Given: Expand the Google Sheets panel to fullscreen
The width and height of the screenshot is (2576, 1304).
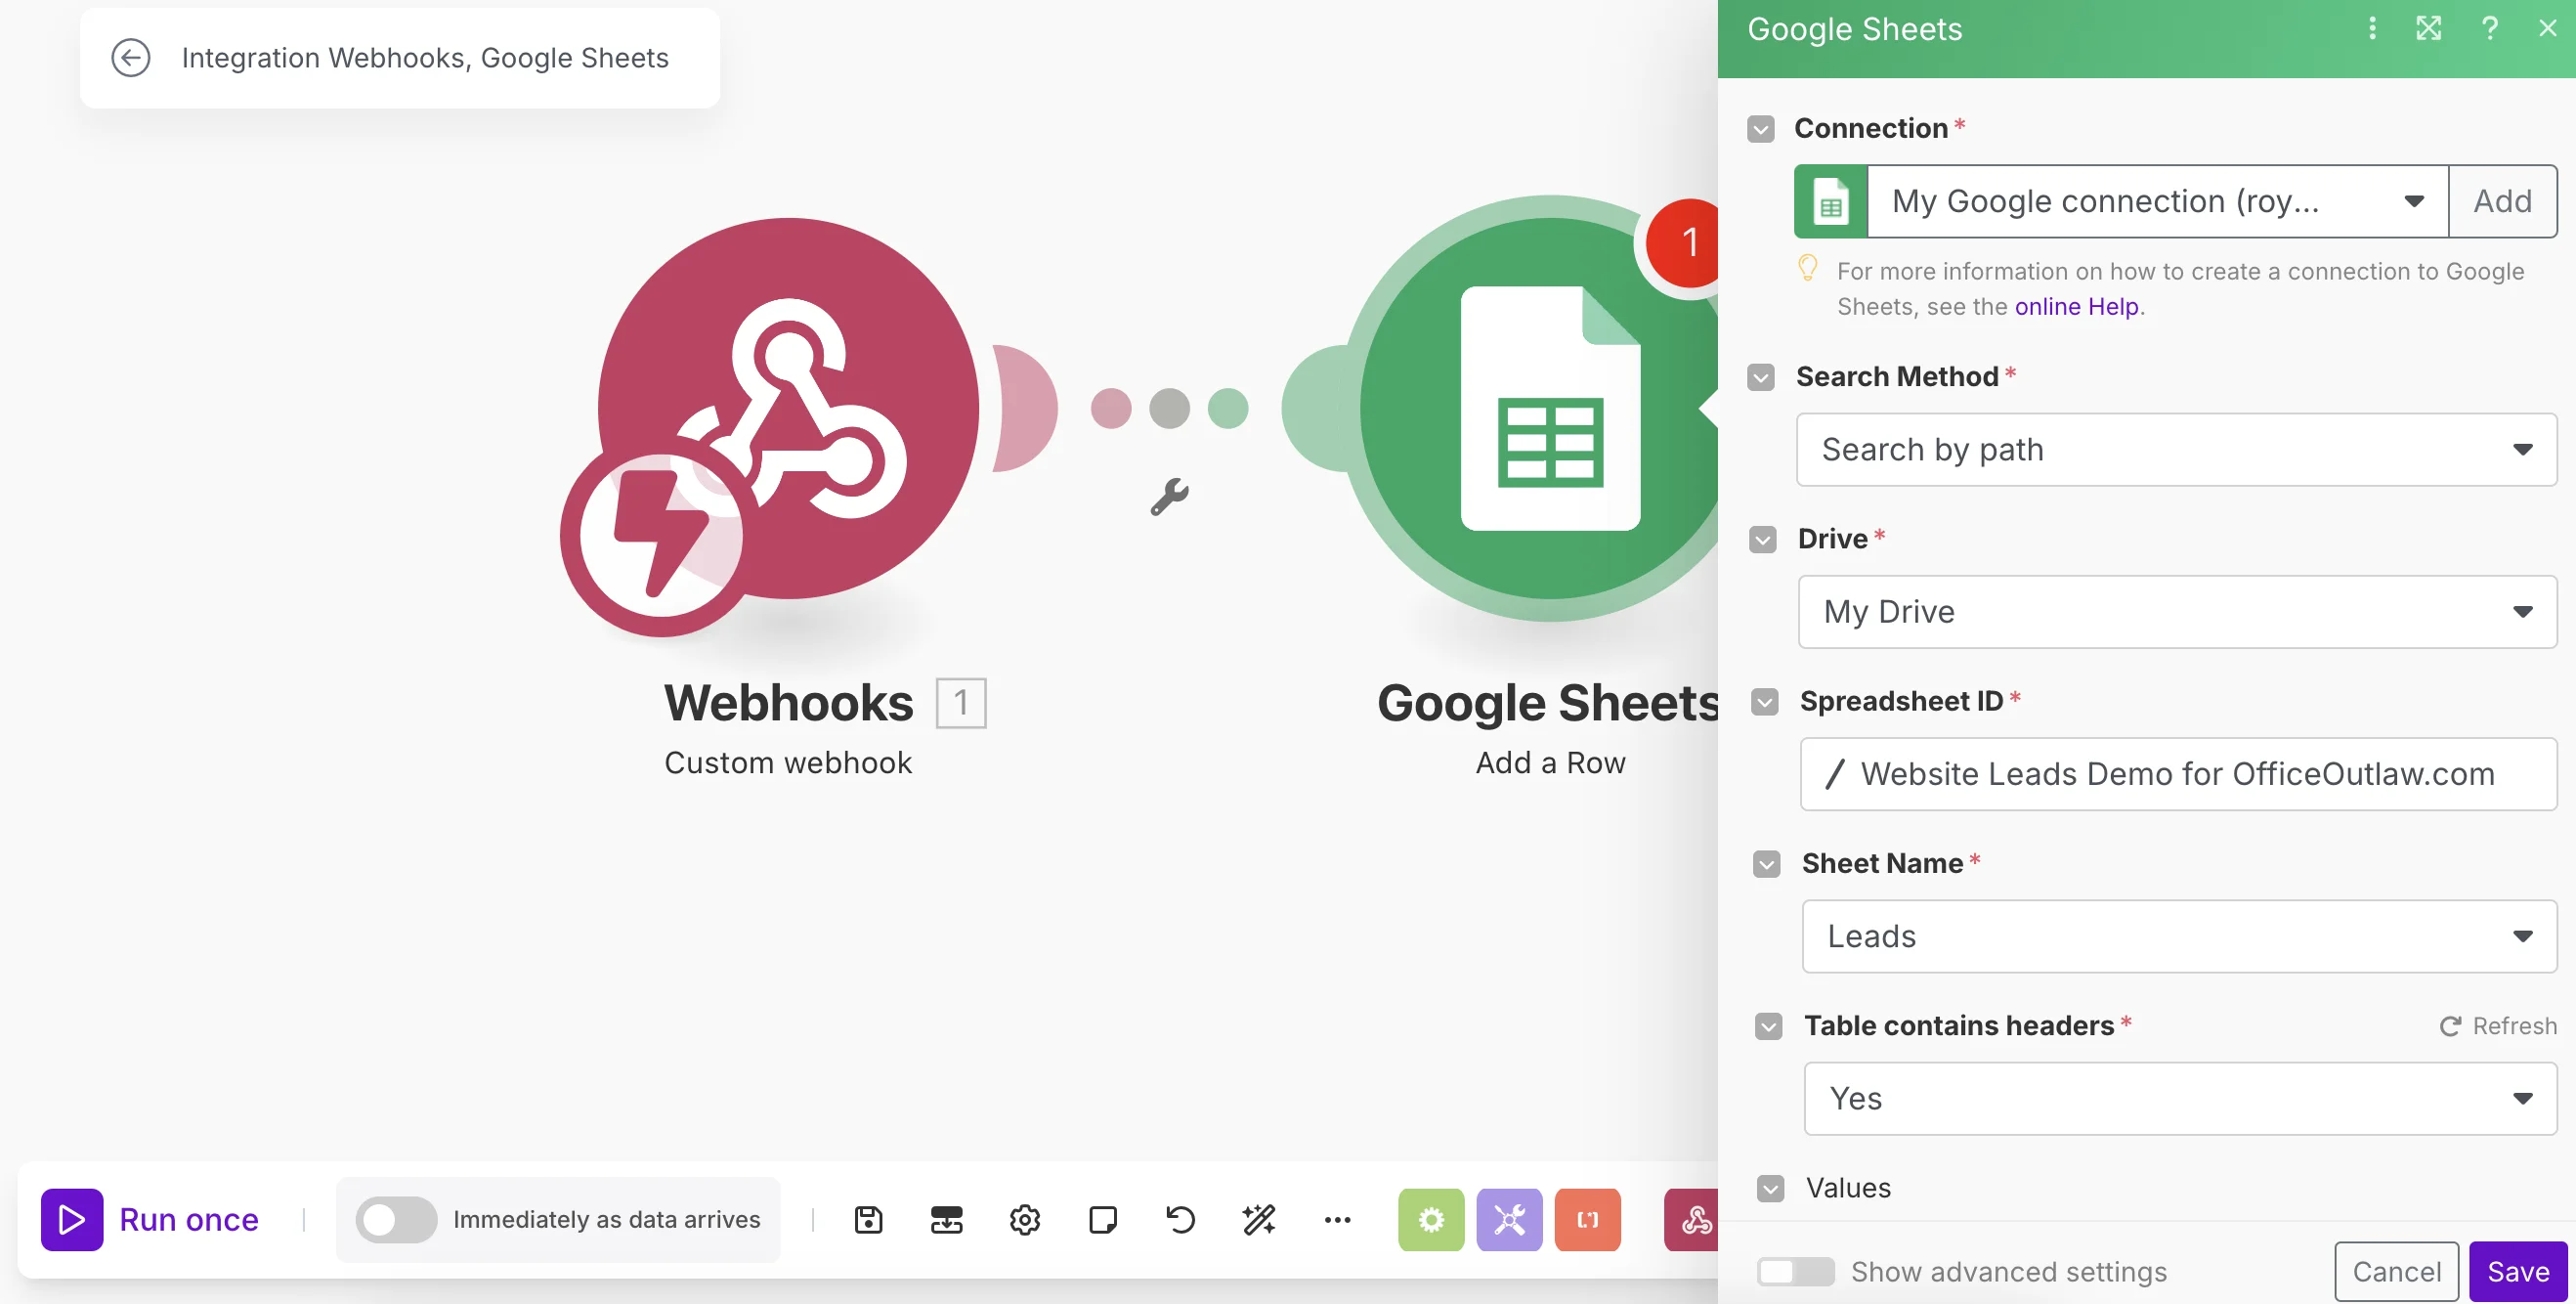Looking at the screenshot, I should (x=2428, y=28).
